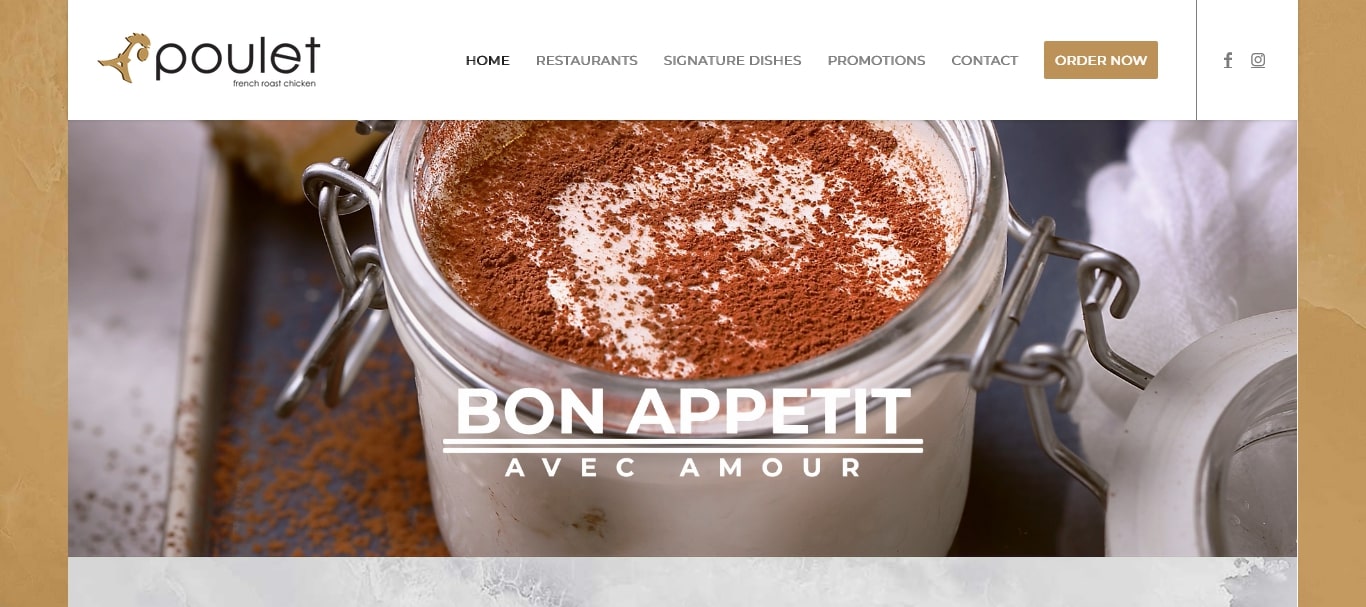Click the BON APPETIT headline

683,411
